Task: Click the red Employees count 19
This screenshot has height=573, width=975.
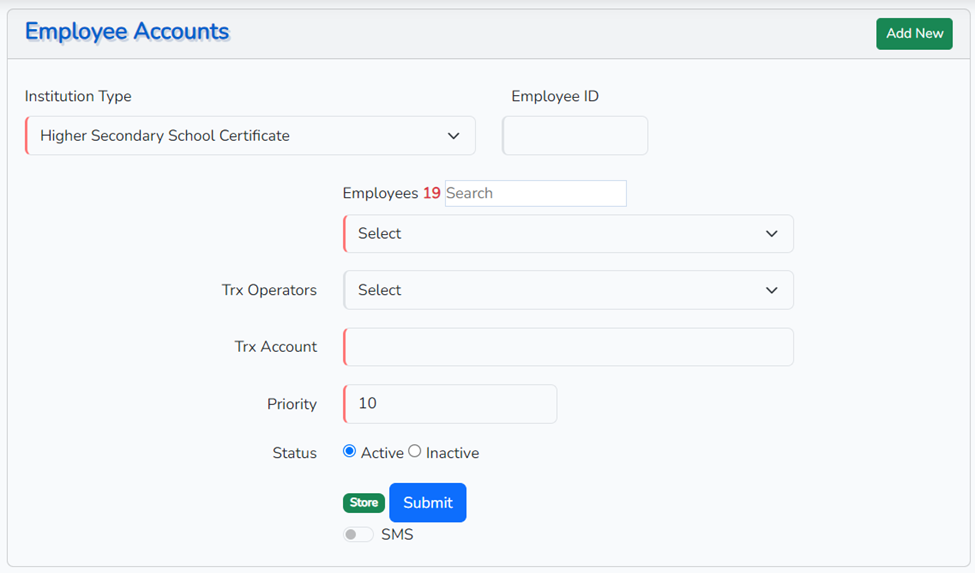Action: 432,193
